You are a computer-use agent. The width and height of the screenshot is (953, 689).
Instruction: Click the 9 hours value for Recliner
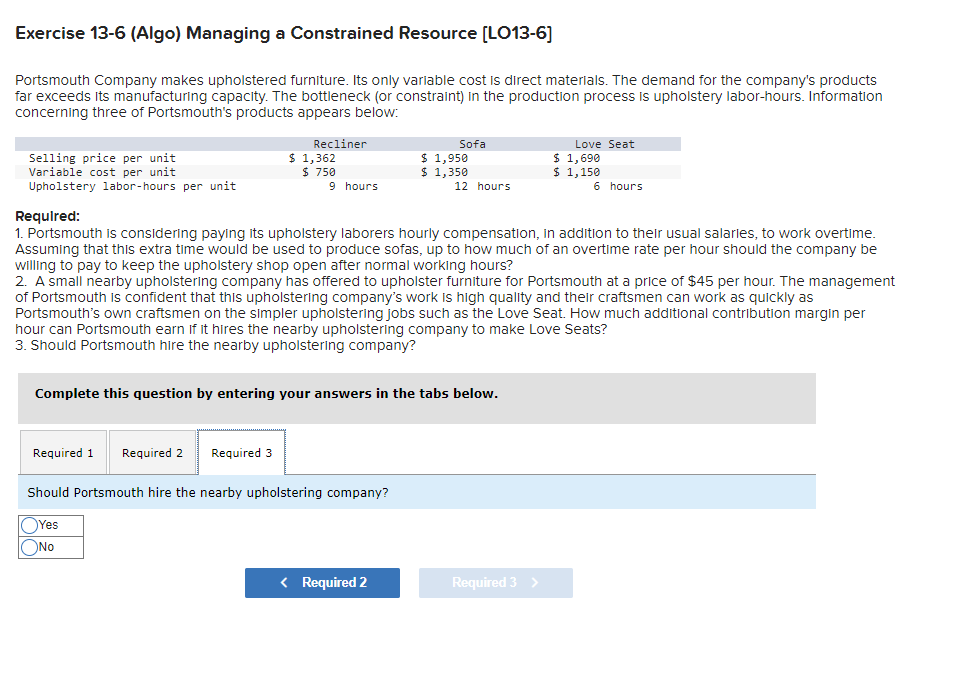(353, 186)
